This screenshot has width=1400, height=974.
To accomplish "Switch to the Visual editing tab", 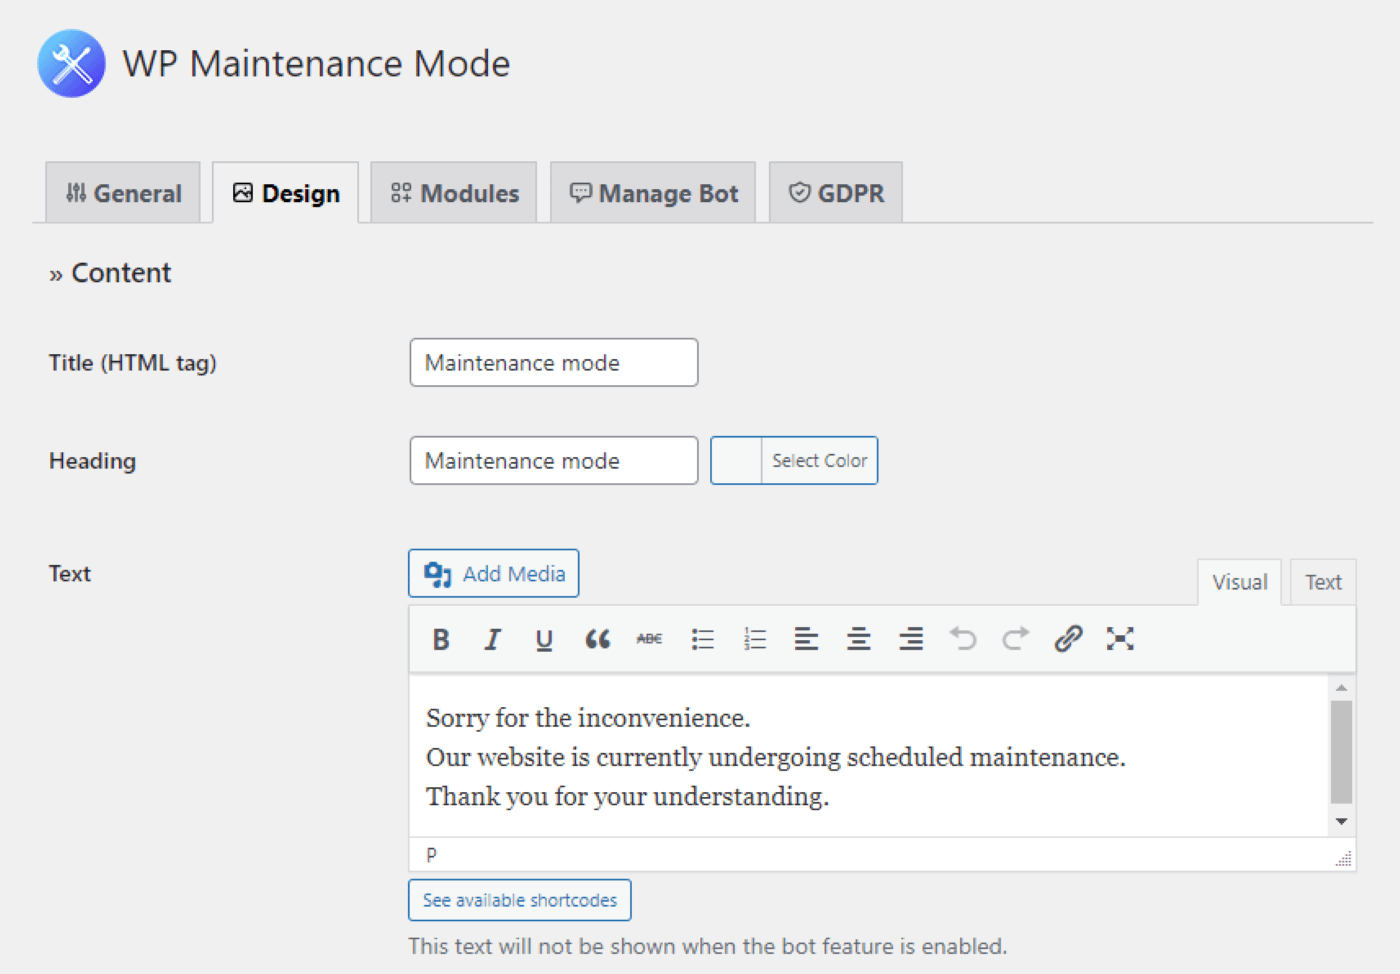I will [x=1239, y=581].
